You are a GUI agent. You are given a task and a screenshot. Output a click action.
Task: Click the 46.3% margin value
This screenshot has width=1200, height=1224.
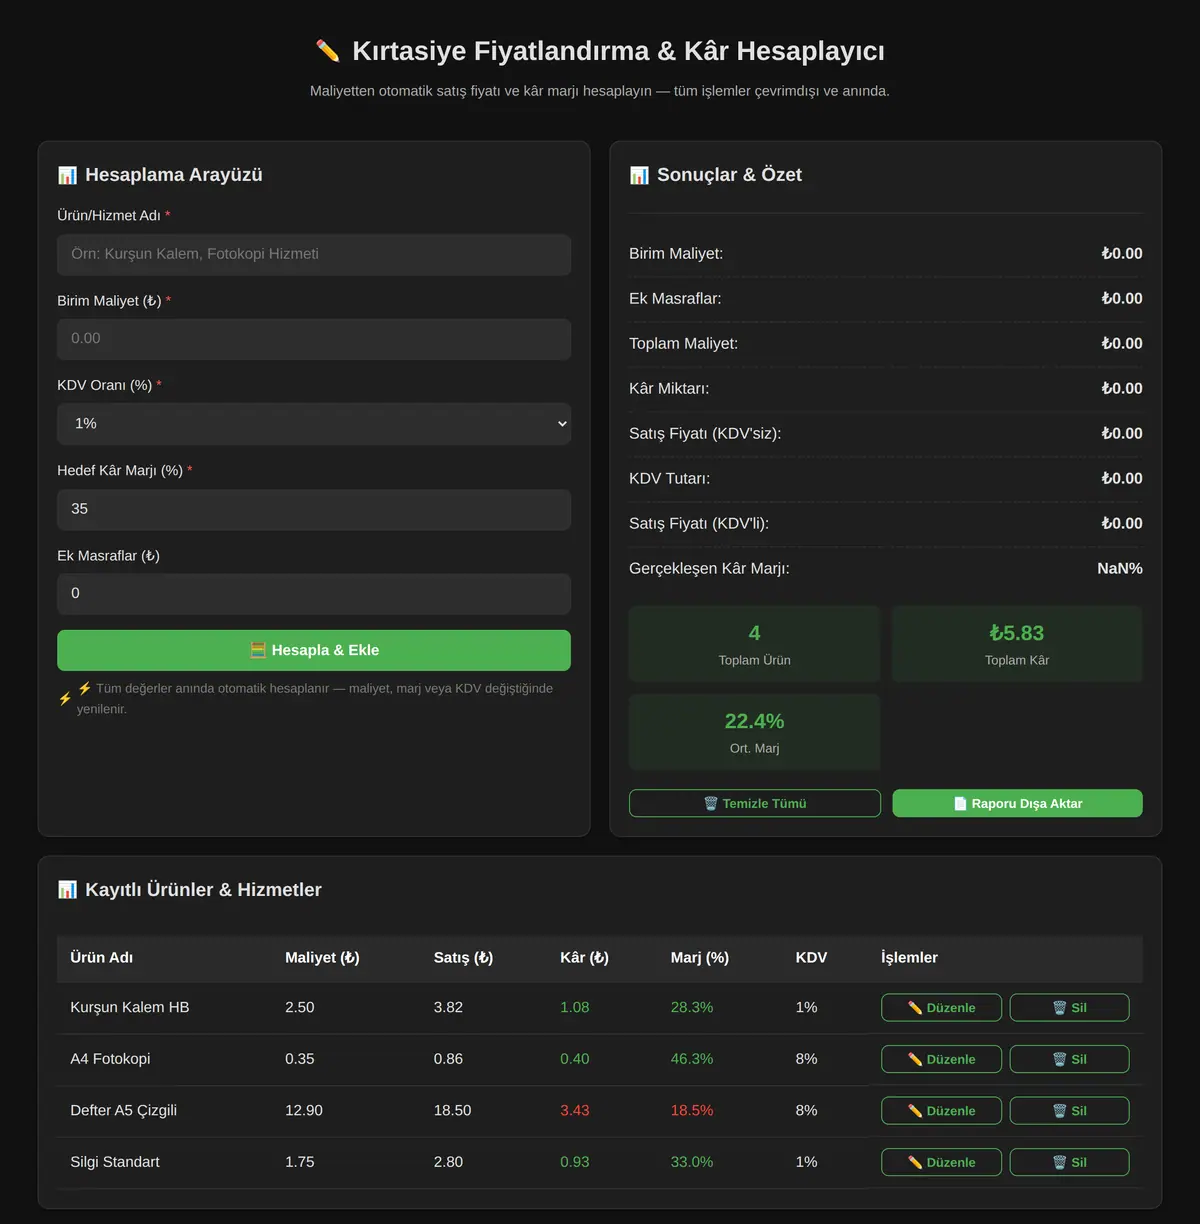coord(692,1059)
